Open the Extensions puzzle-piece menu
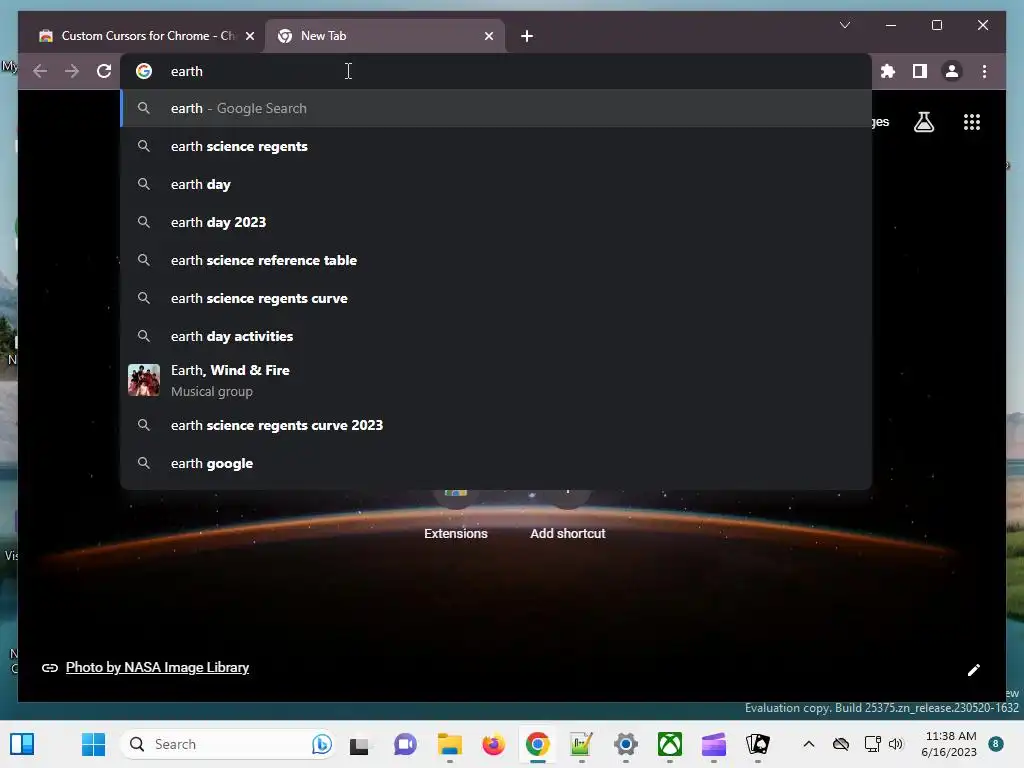Viewport: 1024px width, 768px height. click(888, 71)
